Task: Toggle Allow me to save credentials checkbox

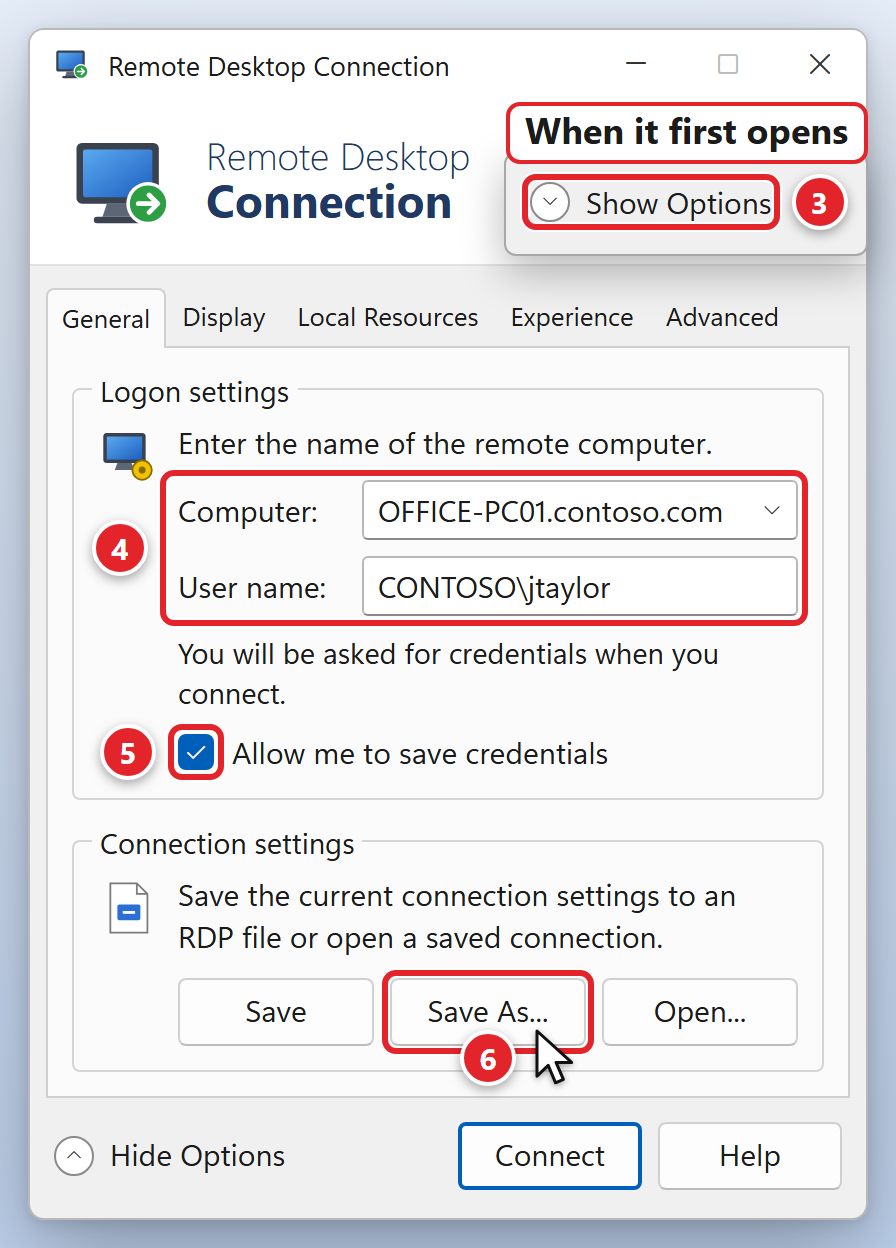Action: tap(196, 753)
